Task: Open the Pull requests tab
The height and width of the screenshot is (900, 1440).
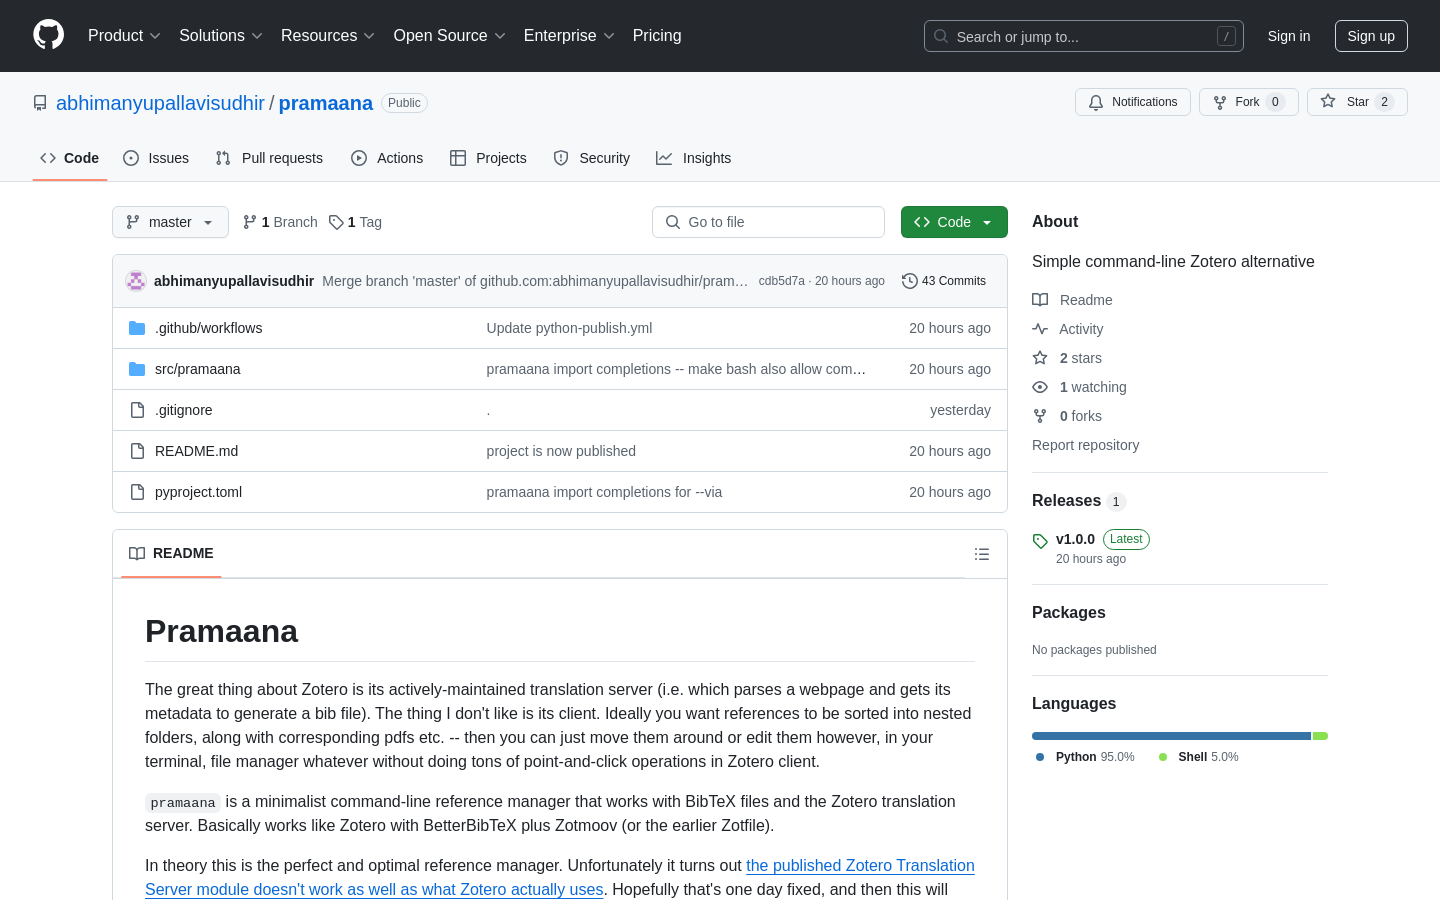Action: [x=269, y=158]
